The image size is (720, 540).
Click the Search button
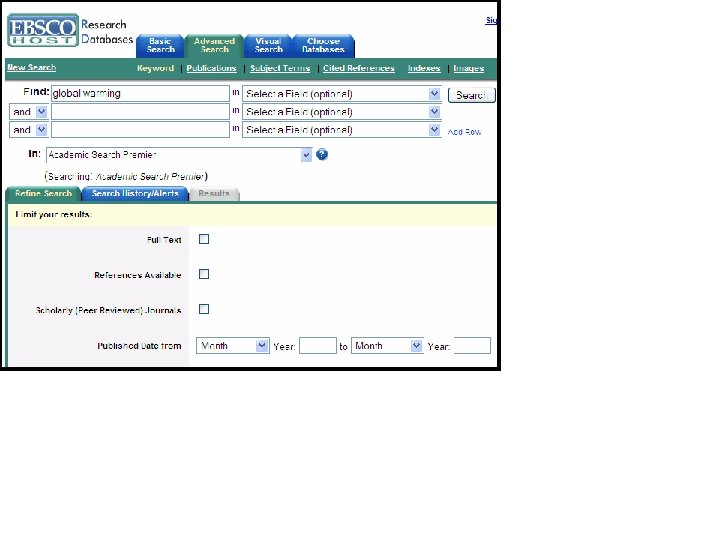click(x=472, y=95)
